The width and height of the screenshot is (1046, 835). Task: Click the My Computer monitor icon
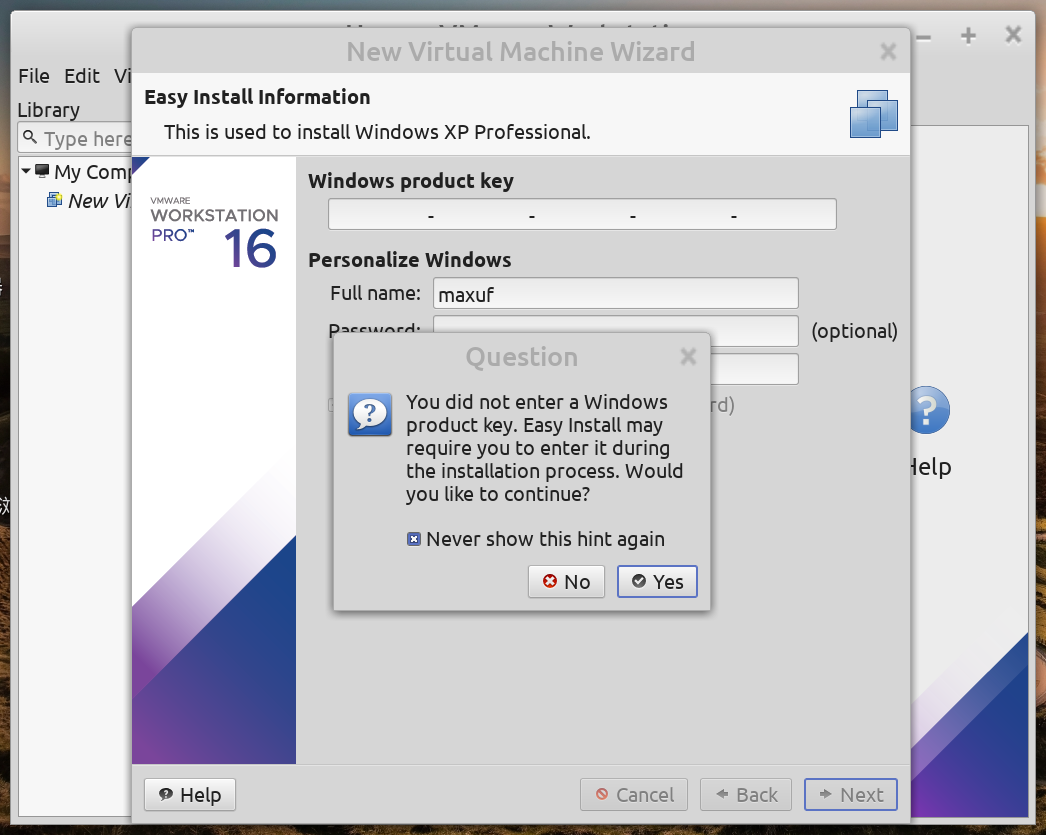pos(42,171)
